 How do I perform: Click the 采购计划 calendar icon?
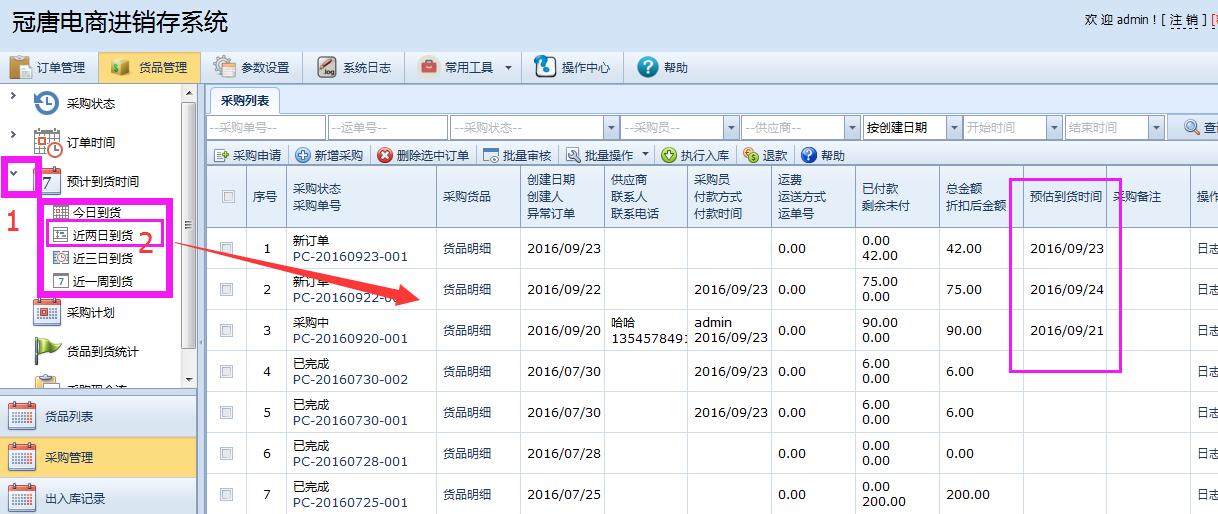(47, 312)
